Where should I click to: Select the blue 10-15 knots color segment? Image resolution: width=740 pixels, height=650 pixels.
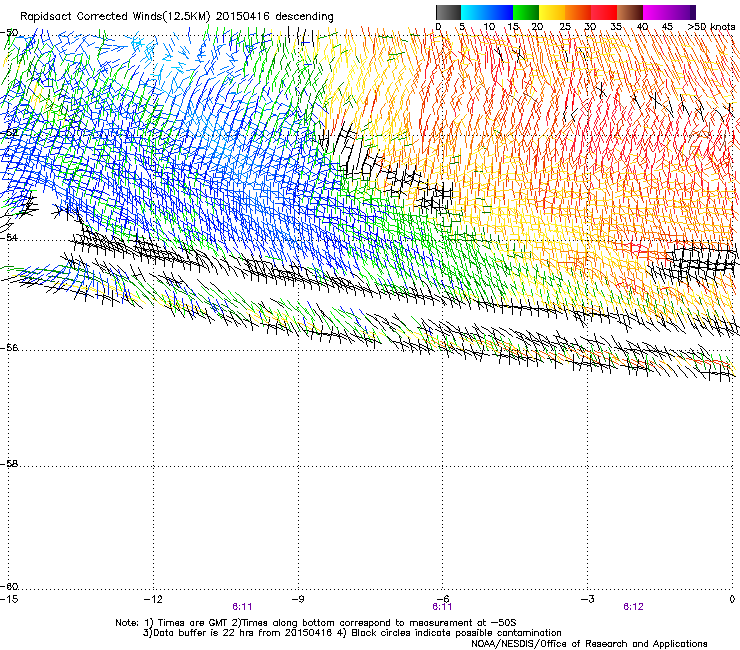click(x=500, y=12)
